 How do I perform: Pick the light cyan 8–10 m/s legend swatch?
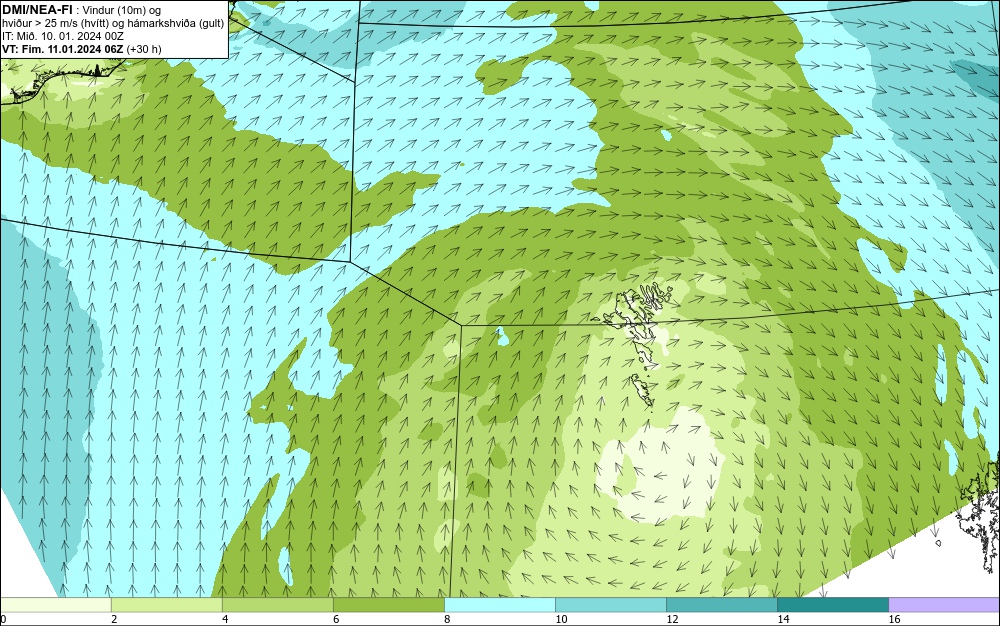[499, 605]
